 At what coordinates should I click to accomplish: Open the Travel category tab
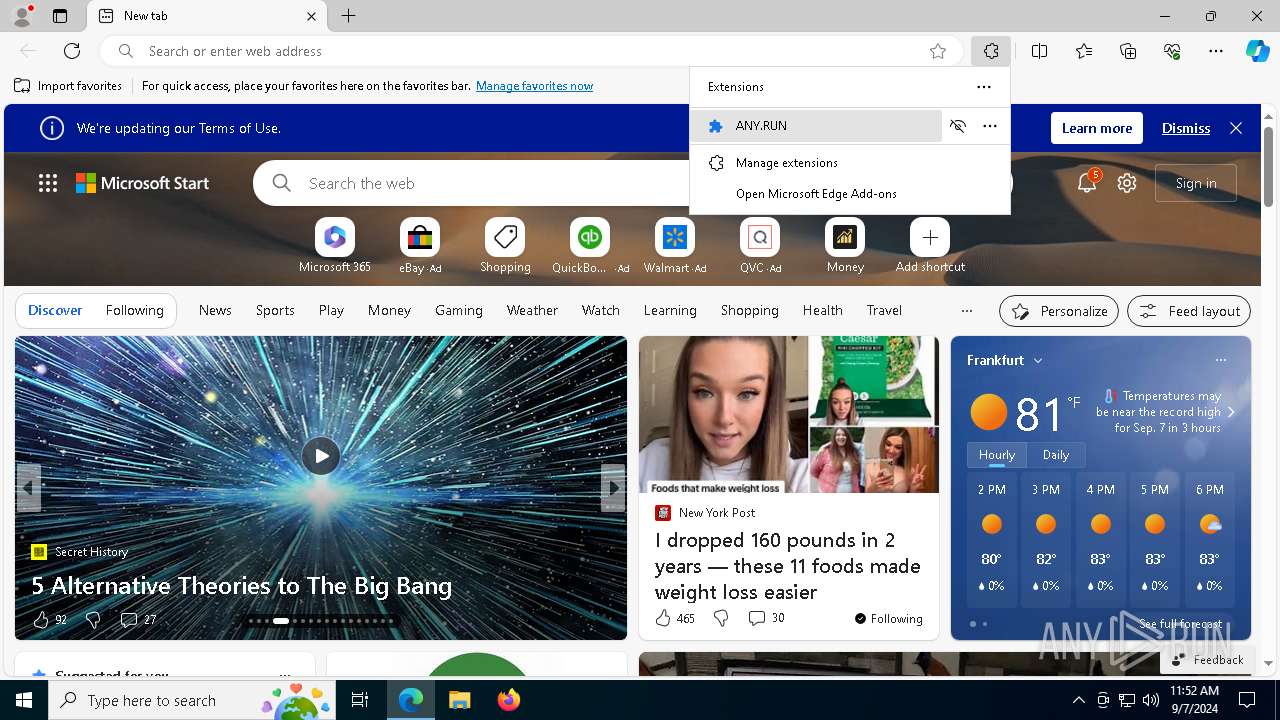click(884, 311)
